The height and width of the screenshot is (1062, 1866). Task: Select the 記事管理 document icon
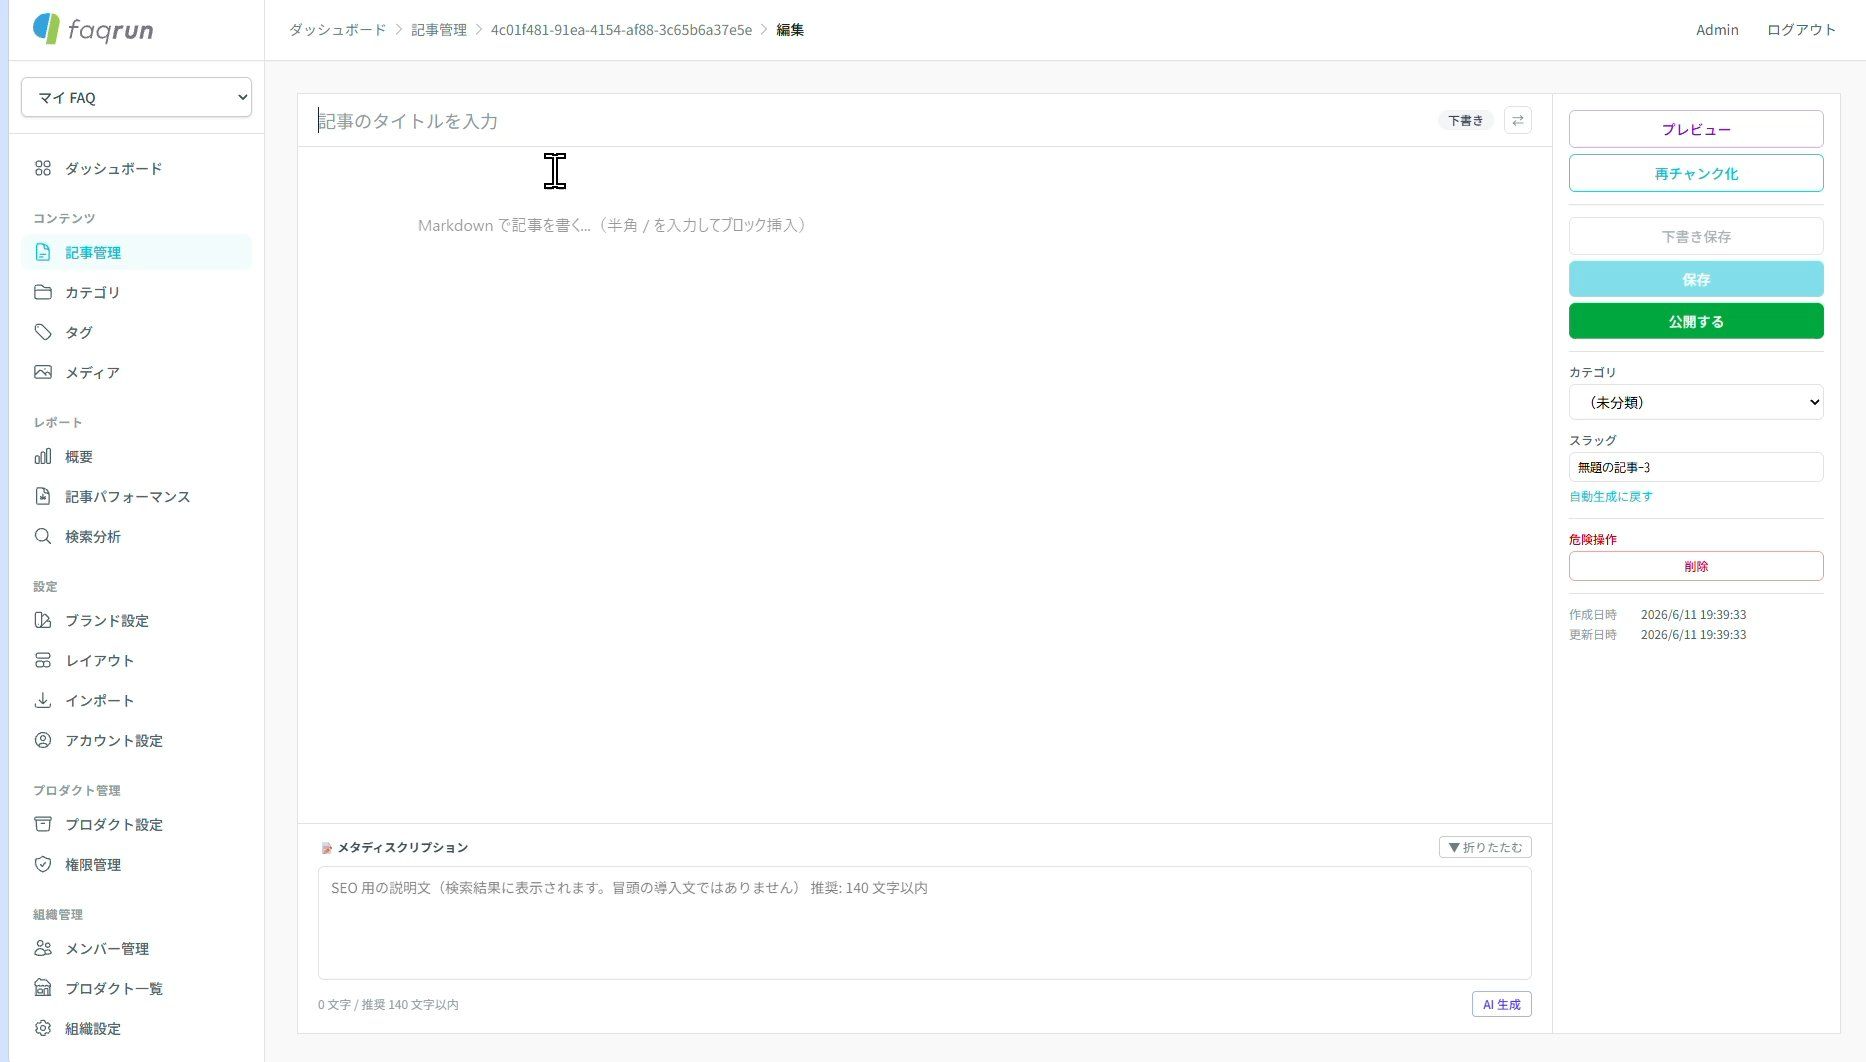coord(43,252)
